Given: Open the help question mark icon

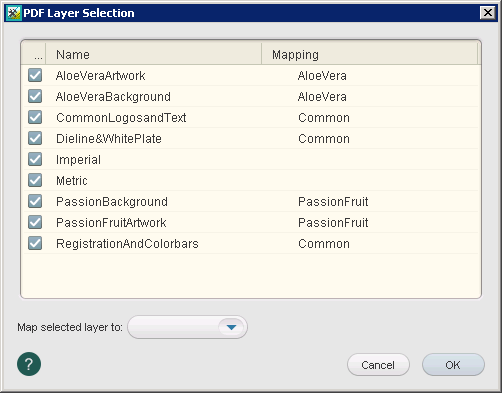Looking at the screenshot, I should click(29, 364).
